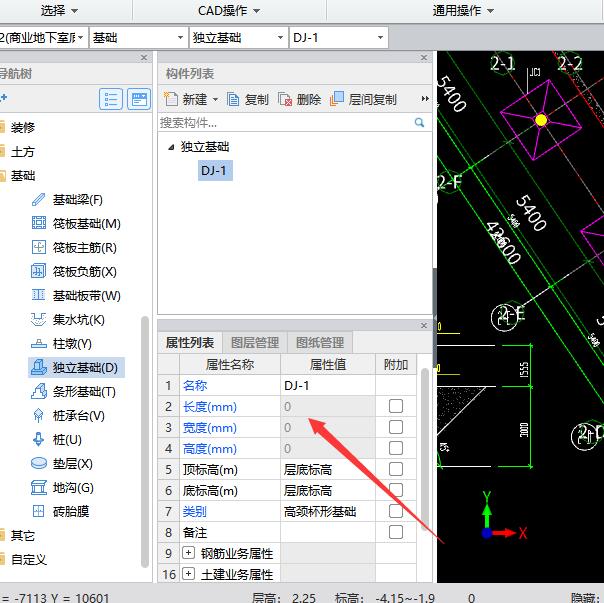This screenshot has height=603, width=604.
Task: Show more toolbar items via double-arrow overflow
Action: click(x=425, y=99)
